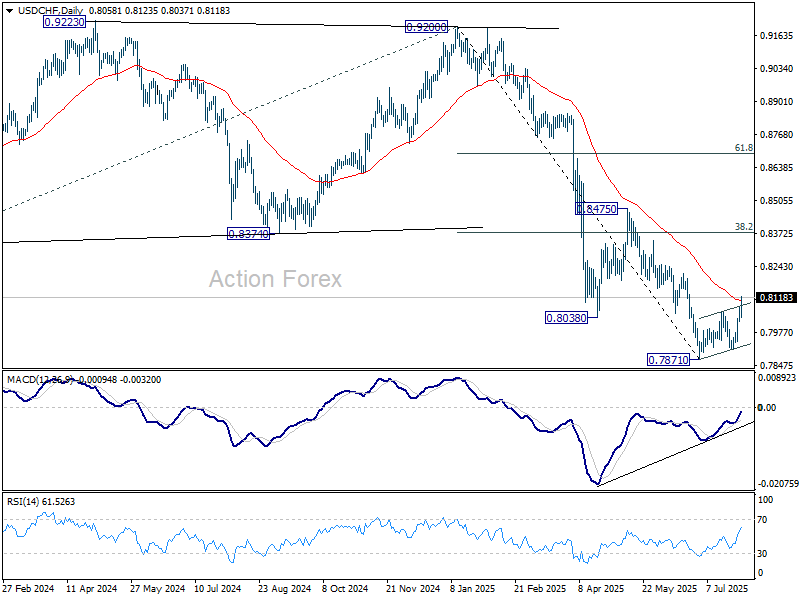Click the 0.84750 price label
This screenshot has height=600, width=800.
(x=599, y=209)
